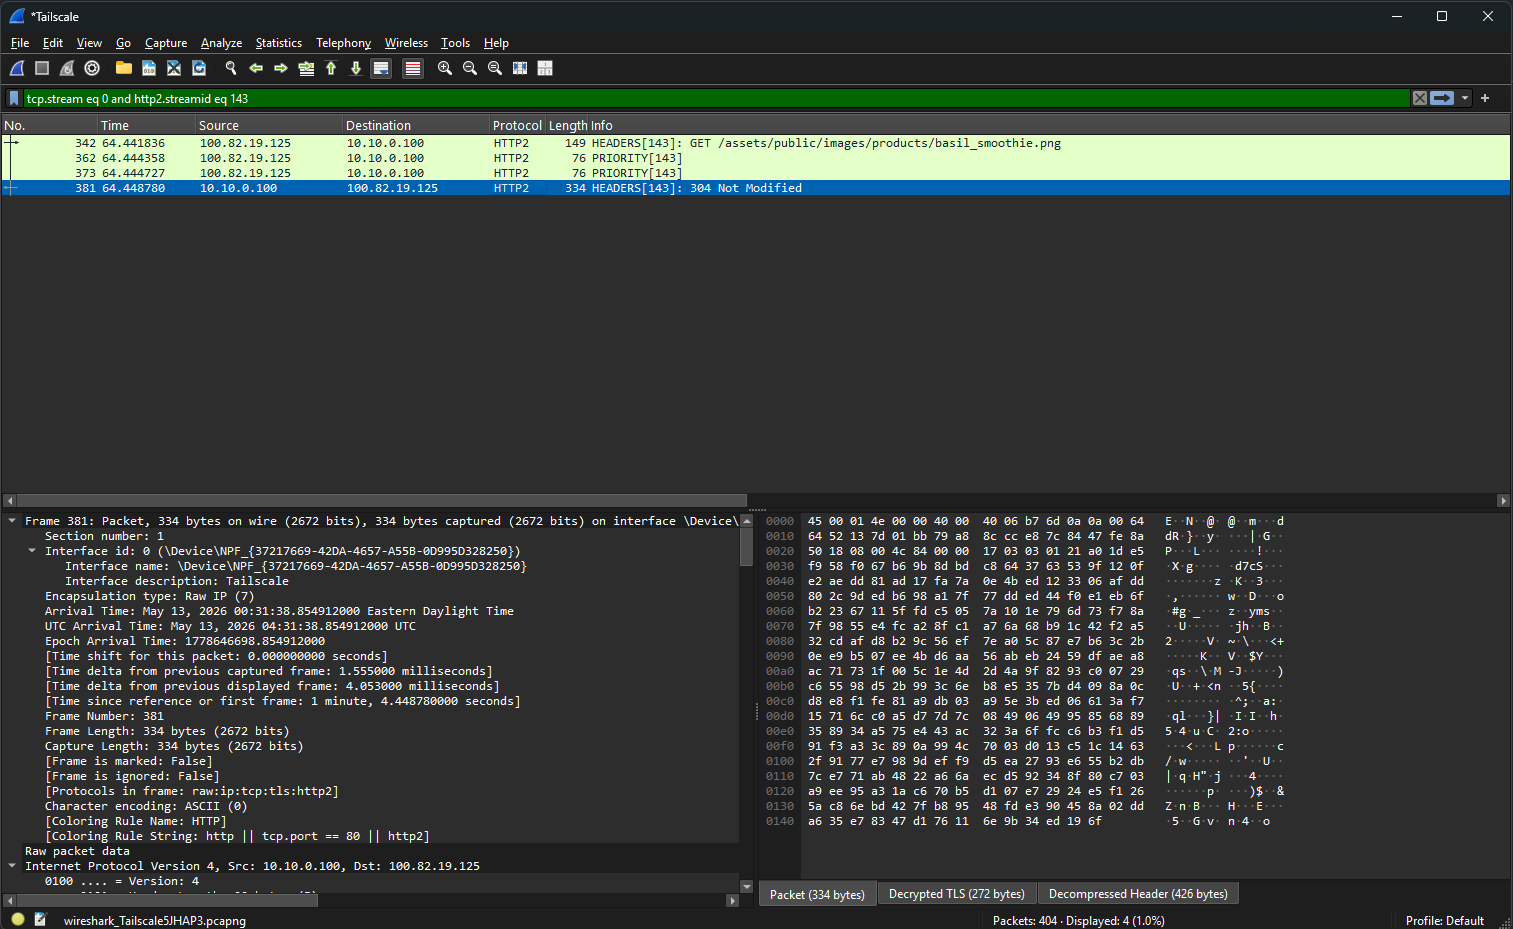
Task: Select the Encapsulation type: Raw IP line
Action: pyautogui.click(x=149, y=596)
